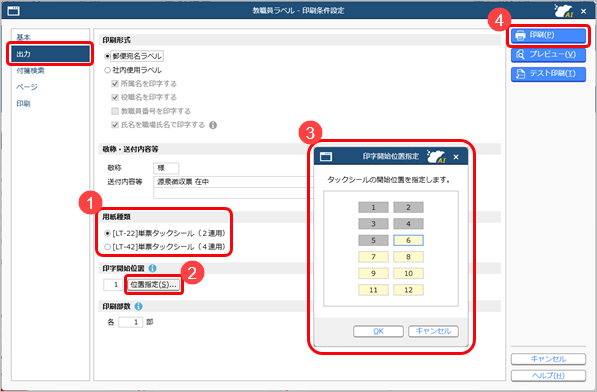597x392 pixels.
Task: Click the info icon next to 印刷部数
Action: pyautogui.click(x=139, y=306)
